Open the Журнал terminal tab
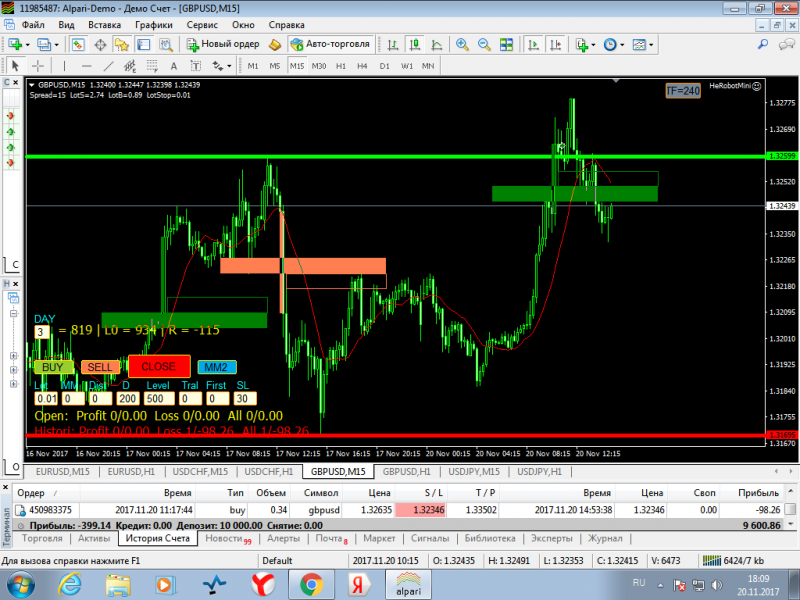Screen dimensions: 800x600 [605, 538]
